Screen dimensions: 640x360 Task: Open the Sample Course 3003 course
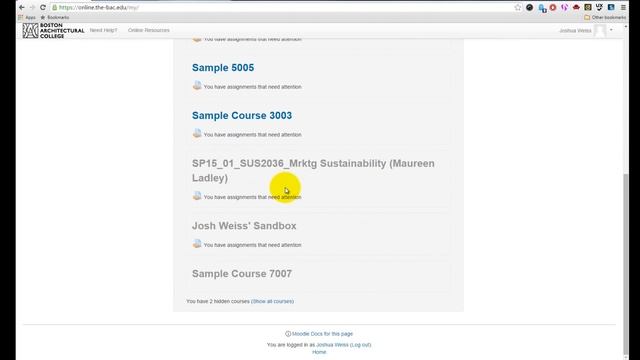point(242,116)
